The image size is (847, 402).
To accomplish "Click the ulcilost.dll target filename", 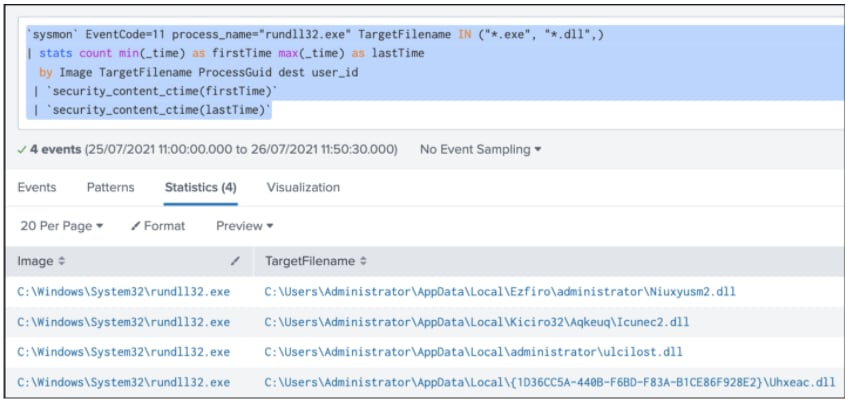I will 474,352.
